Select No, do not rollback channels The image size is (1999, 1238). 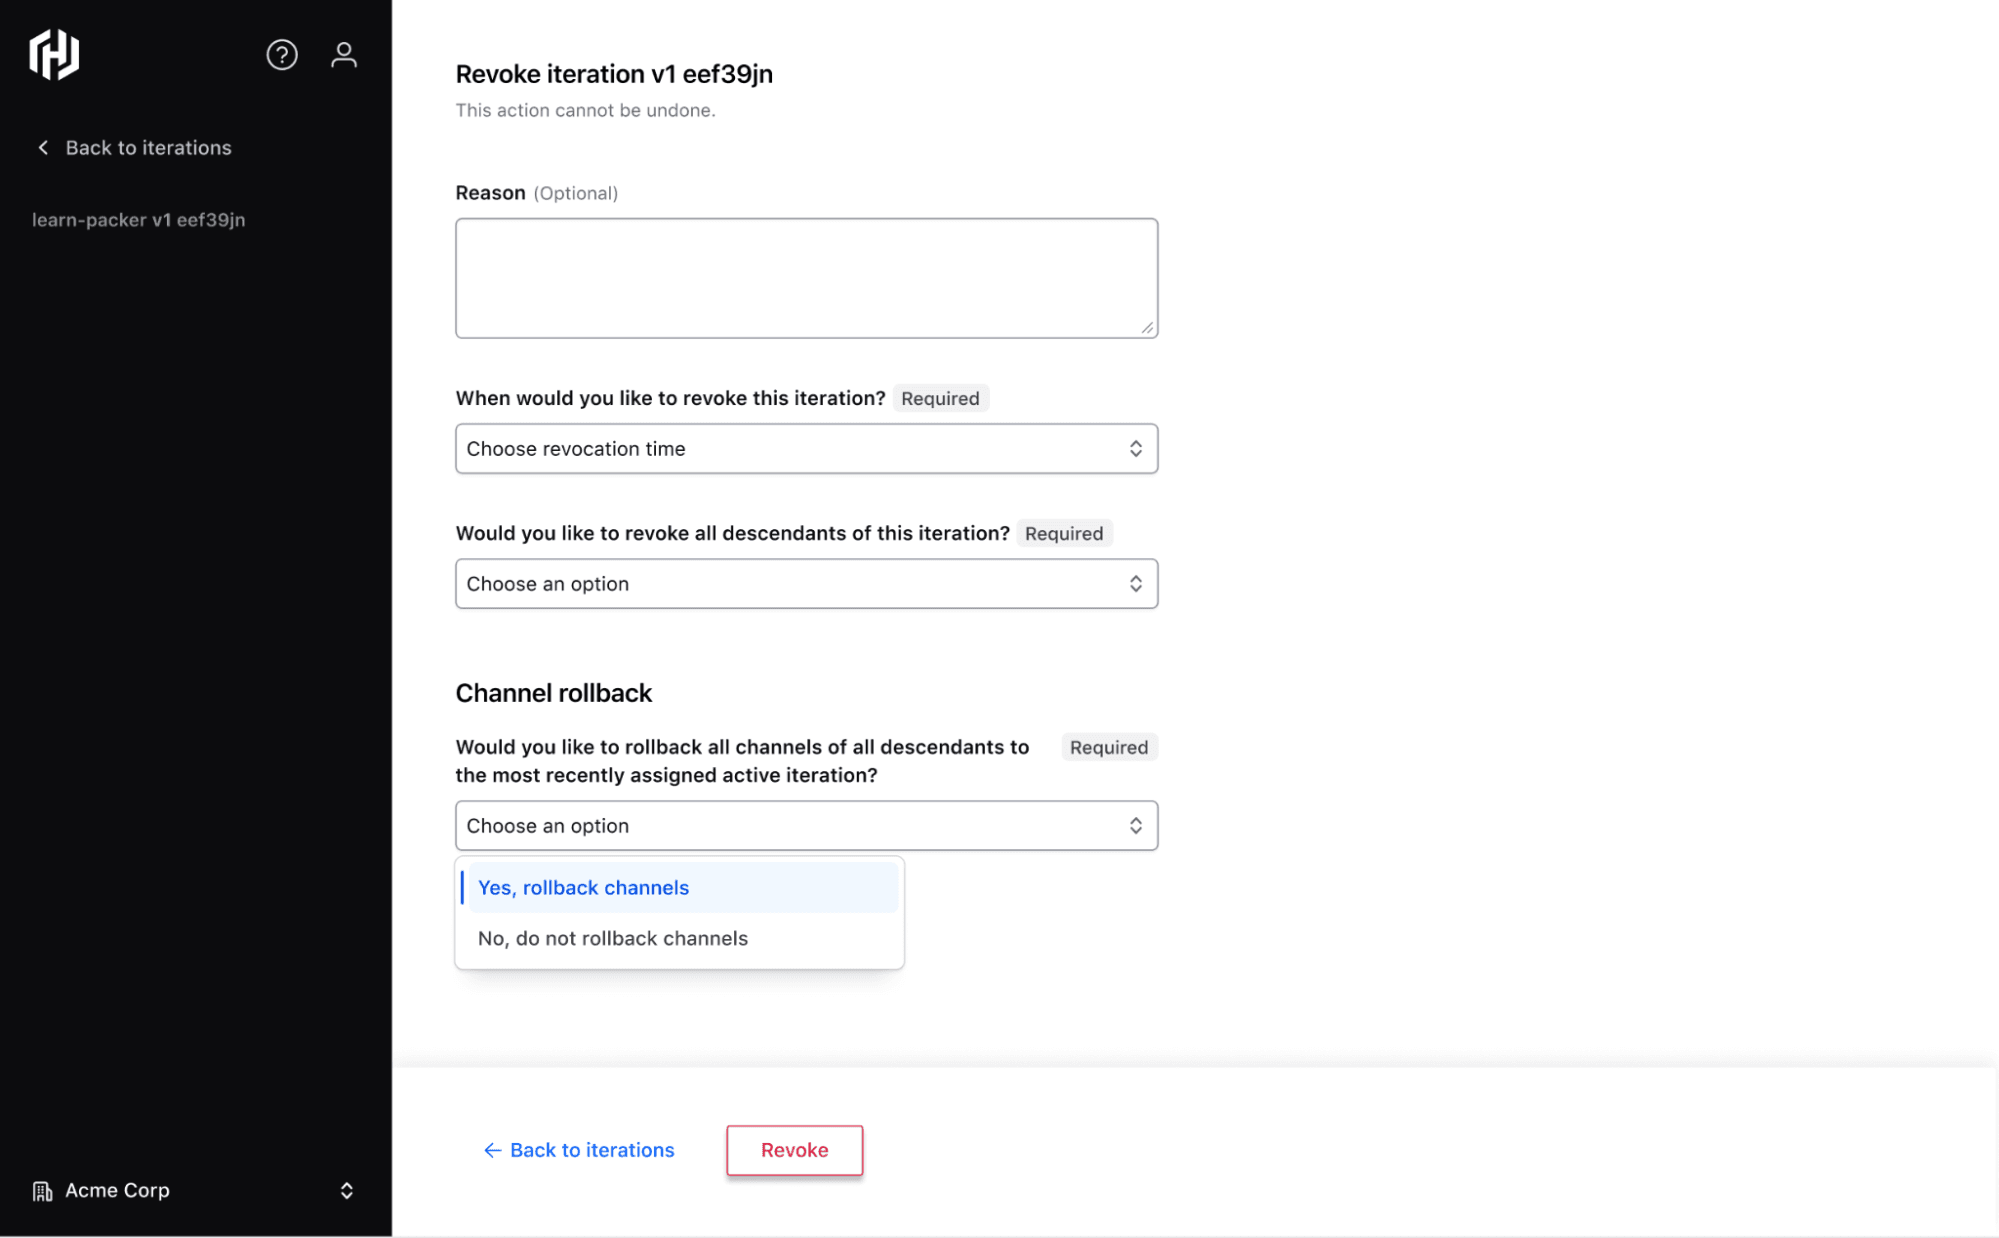pos(613,939)
